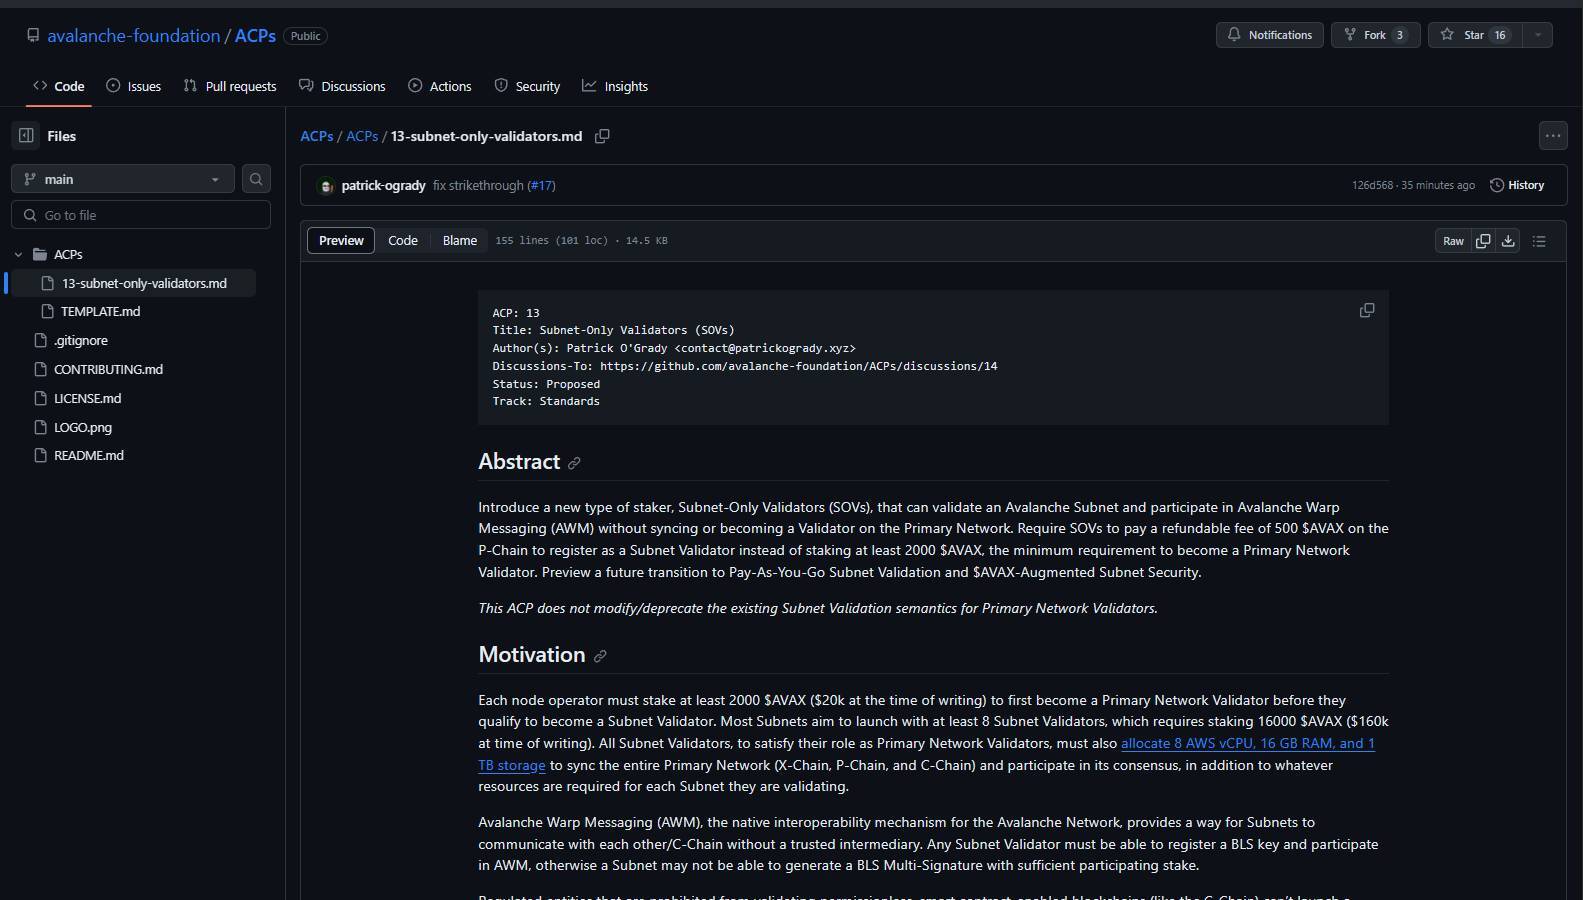Collapse the ACPs folder chevron
The width and height of the screenshot is (1583, 900).
click(18, 254)
